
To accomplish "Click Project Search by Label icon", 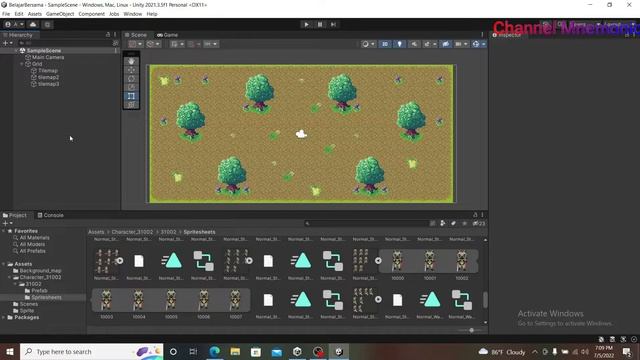I will (453, 223).
